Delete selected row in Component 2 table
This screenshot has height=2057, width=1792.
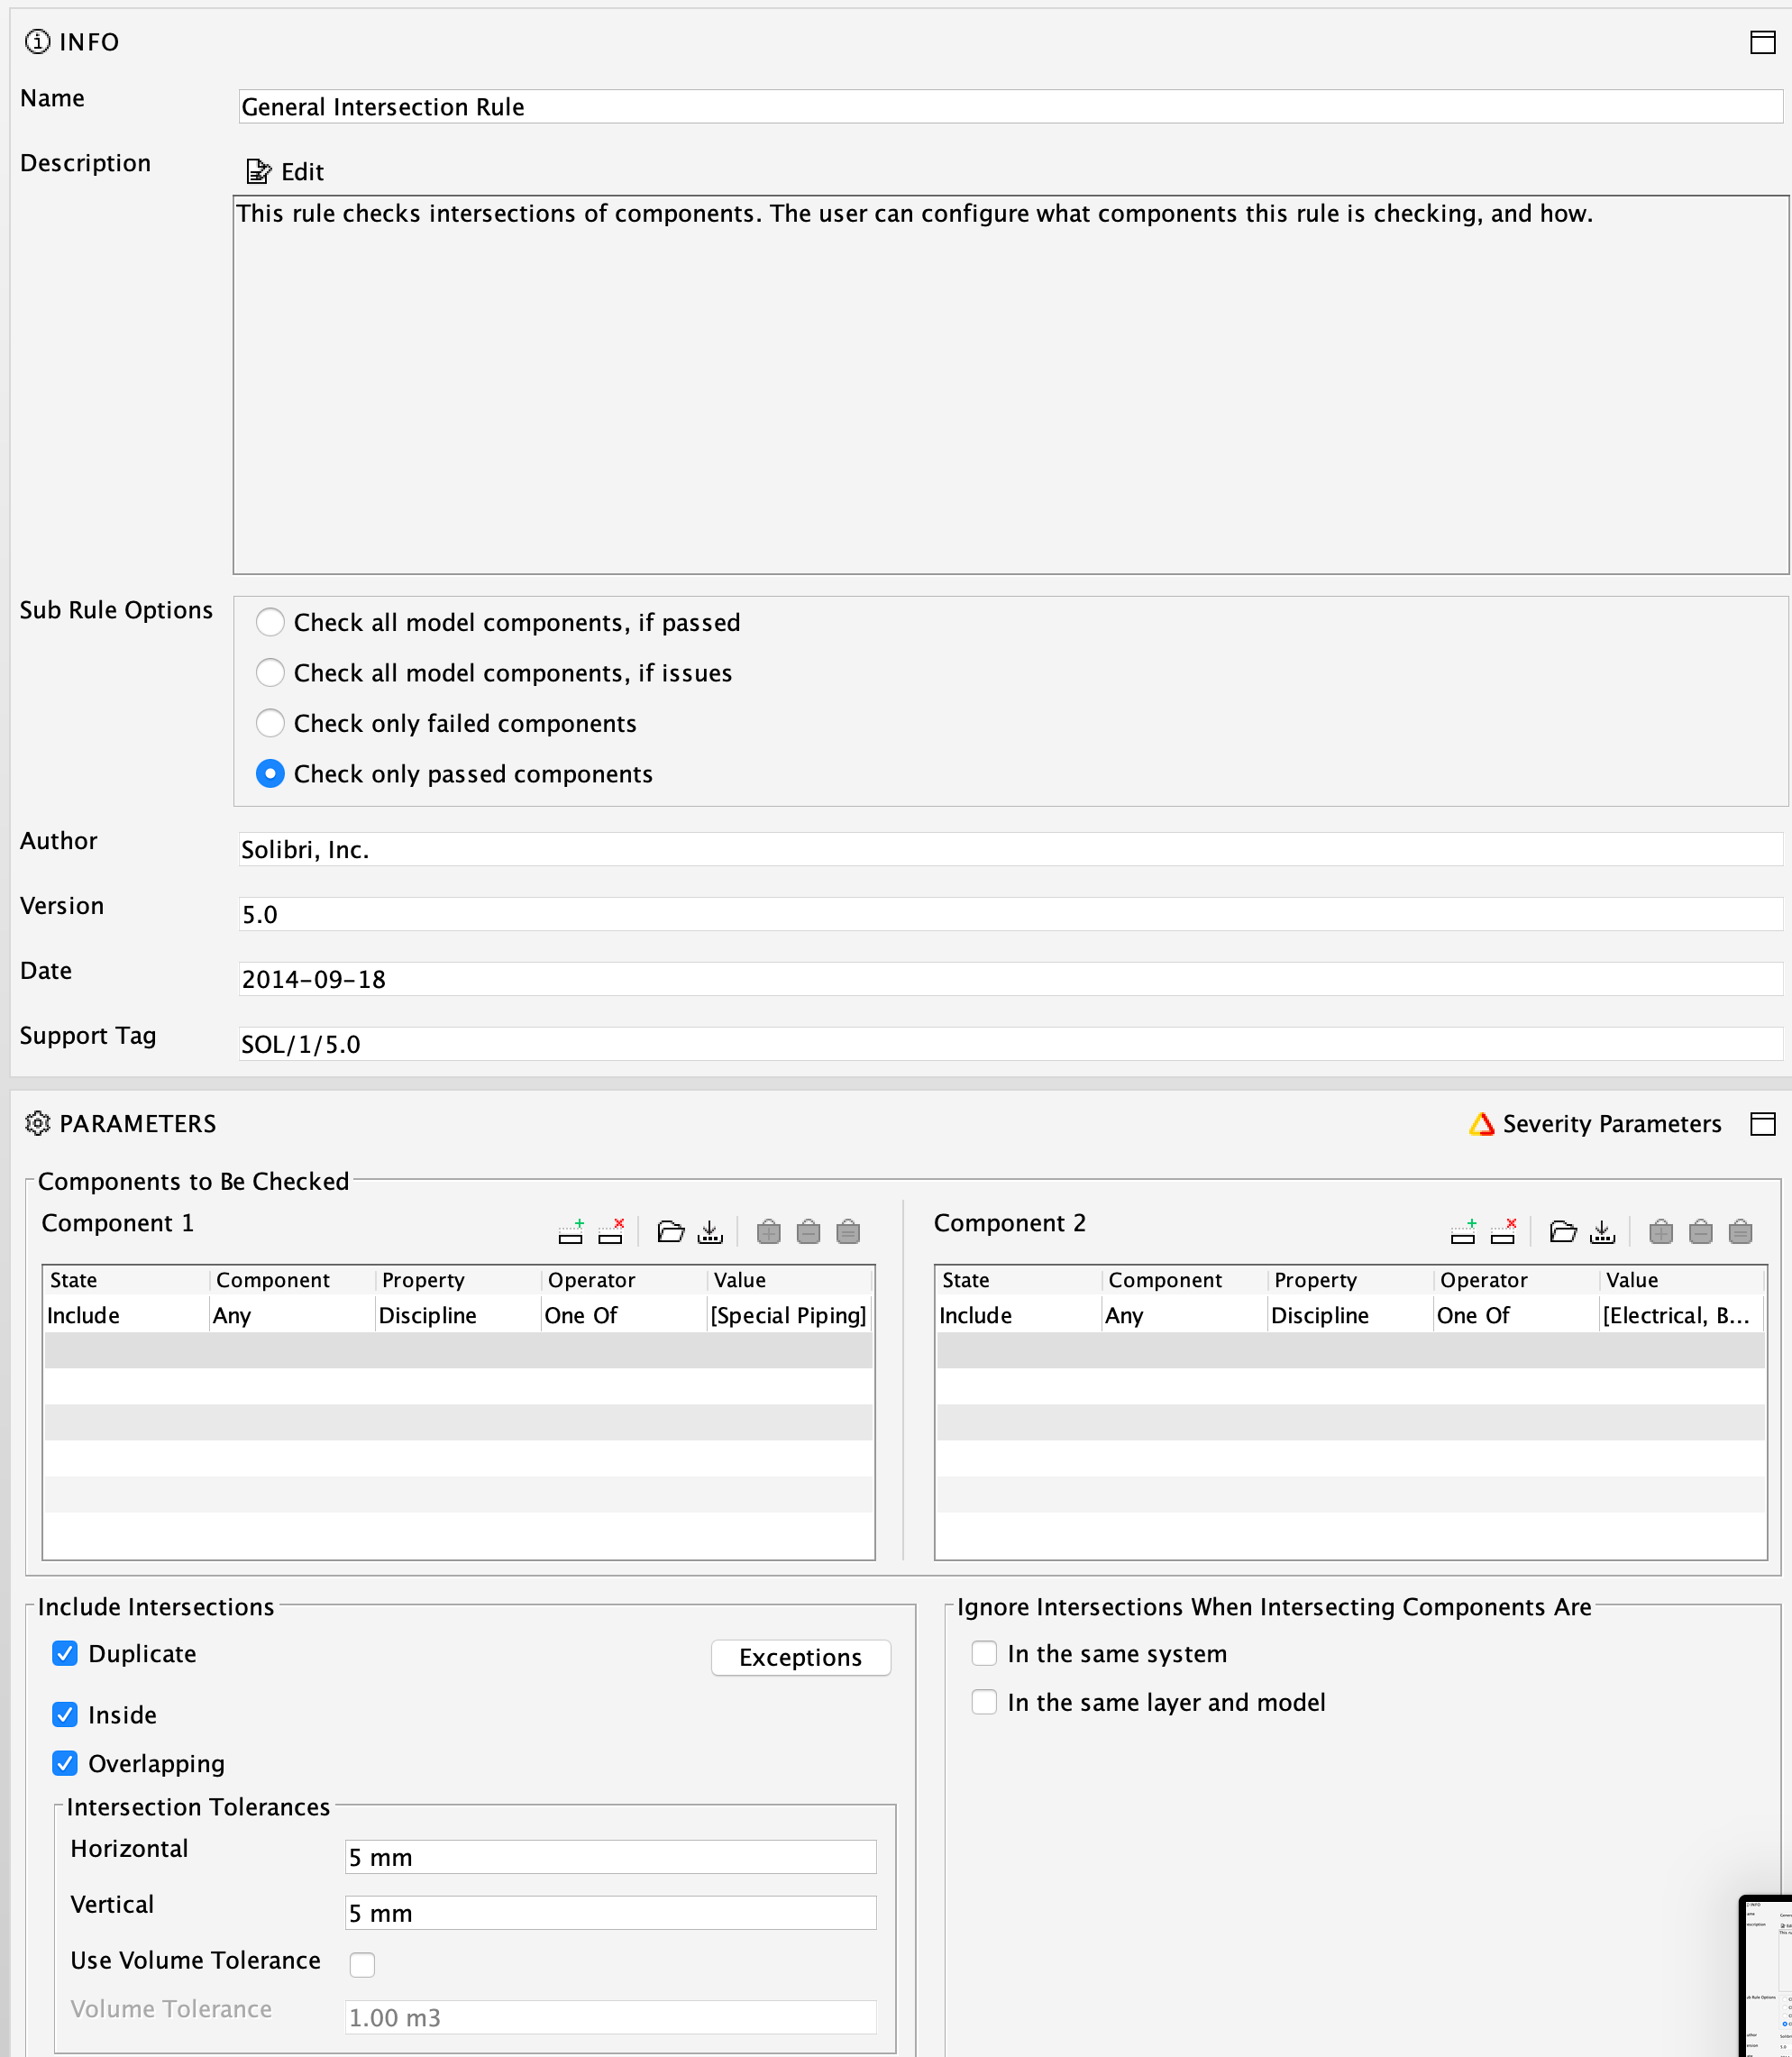(x=1503, y=1231)
